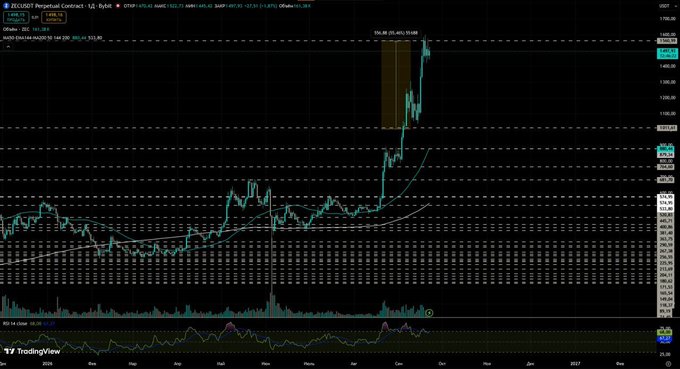Select the RSI 14 close indicator legend

point(29,323)
